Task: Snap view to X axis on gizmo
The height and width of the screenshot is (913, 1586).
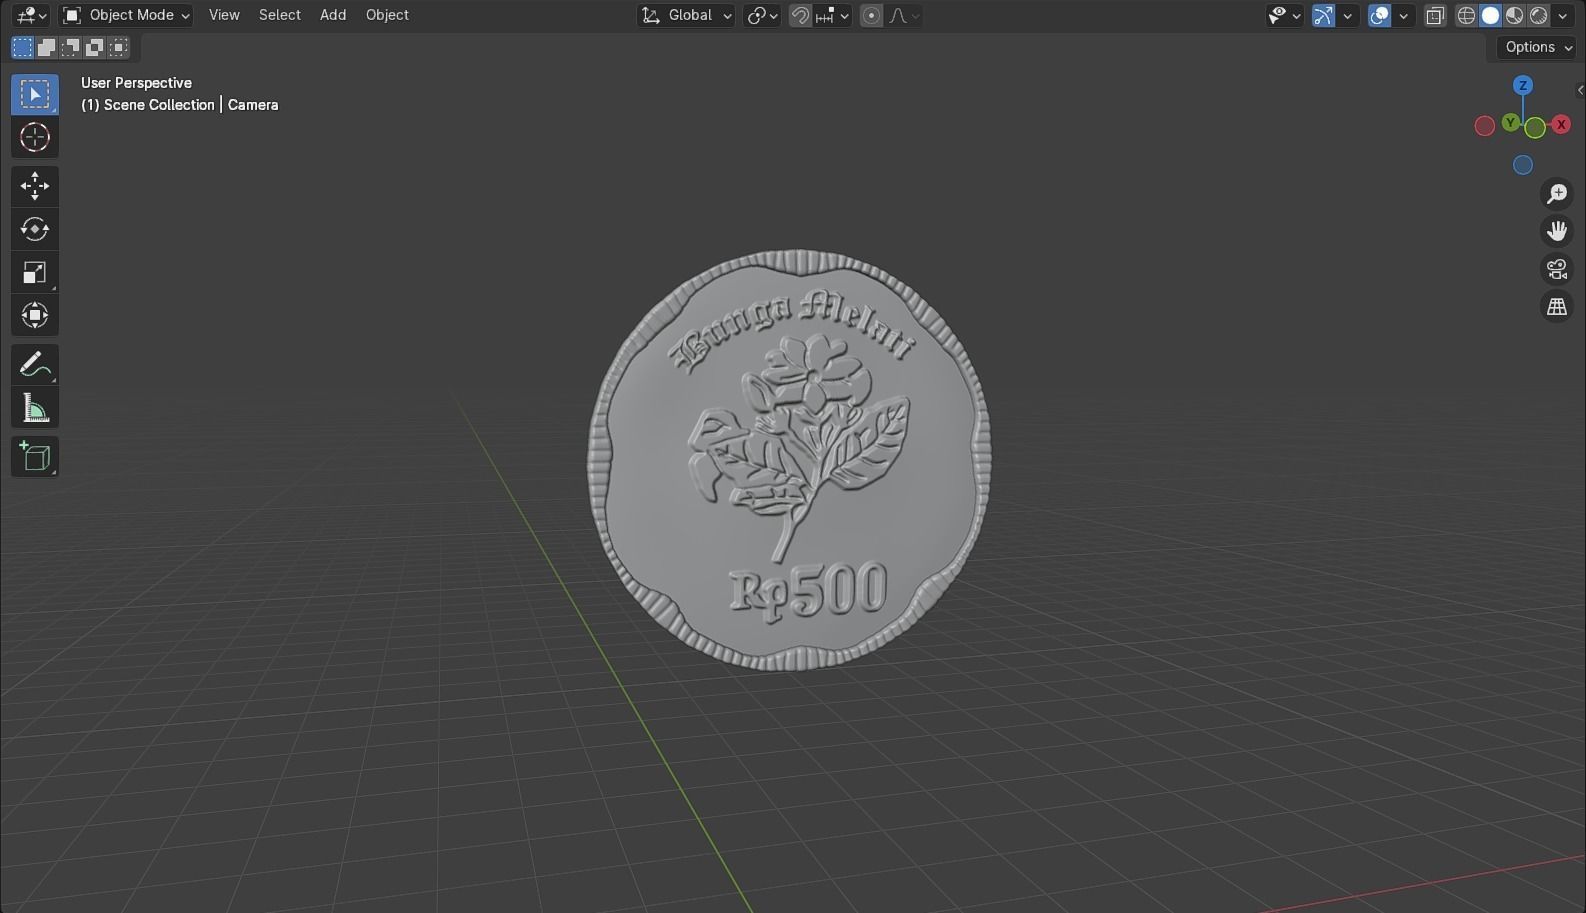Action: pyautogui.click(x=1561, y=125)
